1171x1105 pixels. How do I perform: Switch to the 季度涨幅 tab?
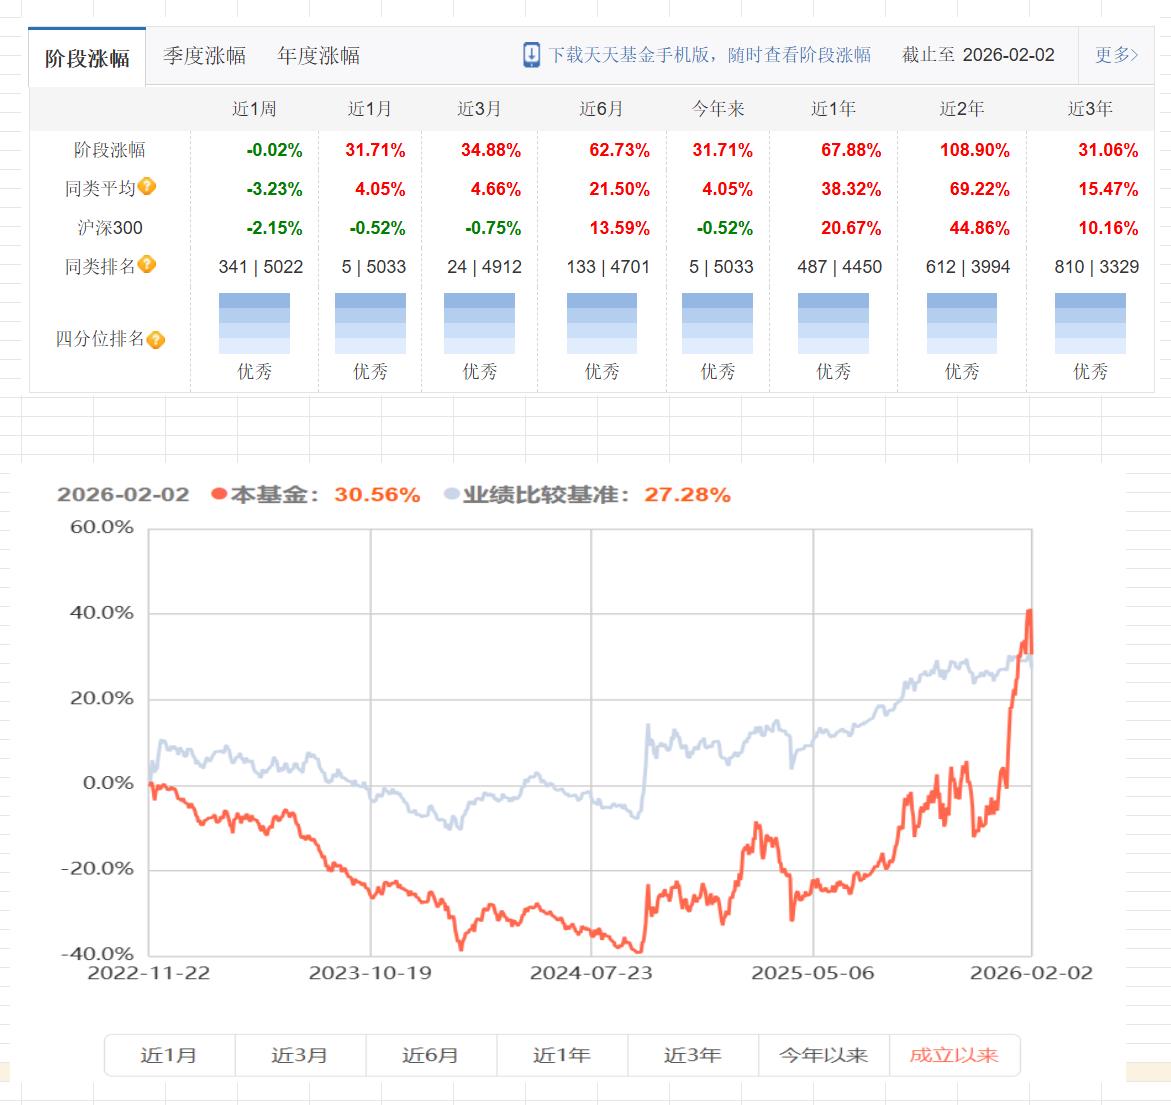tap(204, 55)
